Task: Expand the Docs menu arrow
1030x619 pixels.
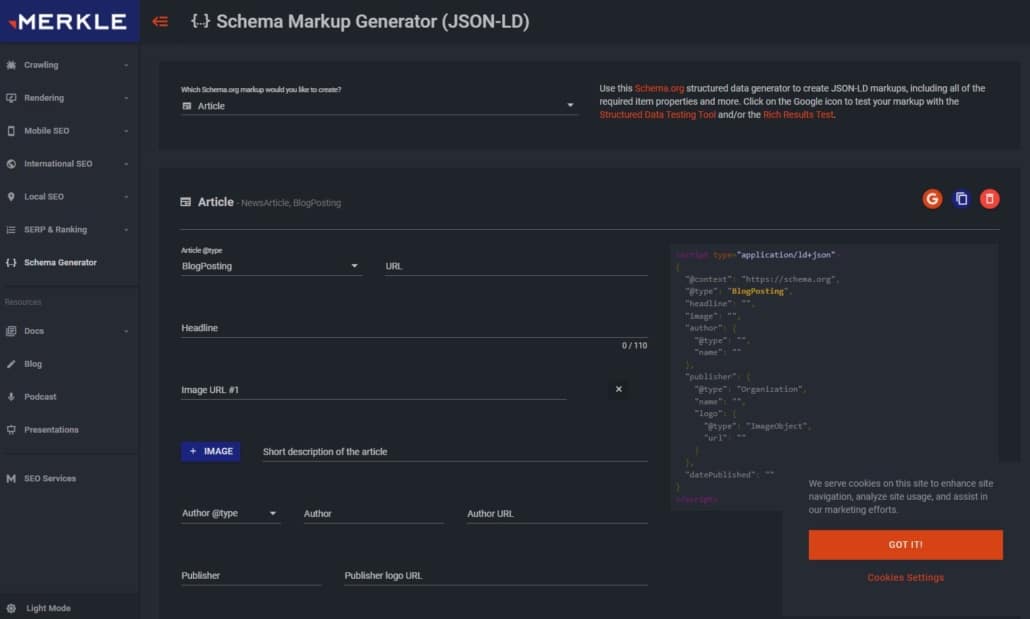Action: [126, 331]
